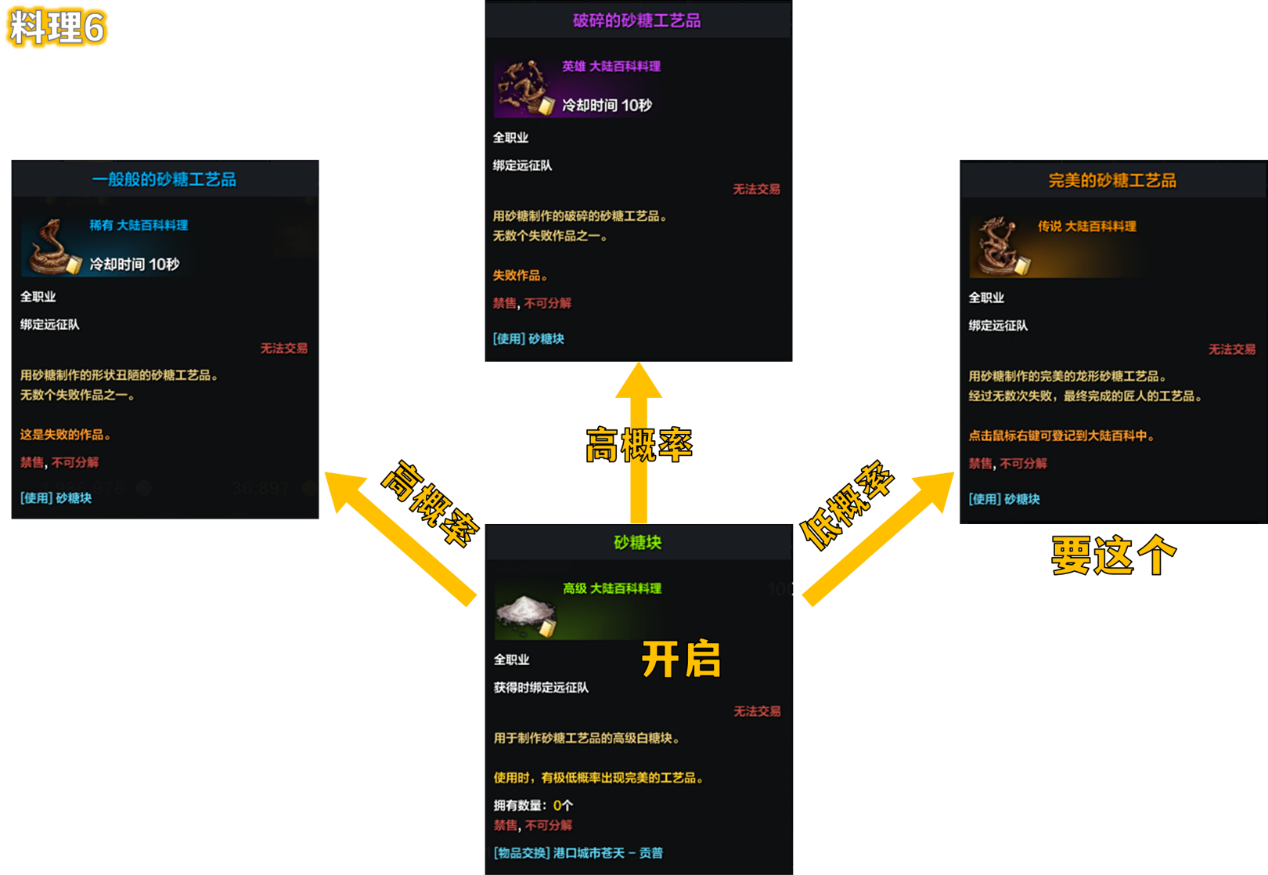Image resolution: width=1268 pixels, height=875 pixels.
Task: Click the 要这个 caption
Action: (x=1113, y=556)
